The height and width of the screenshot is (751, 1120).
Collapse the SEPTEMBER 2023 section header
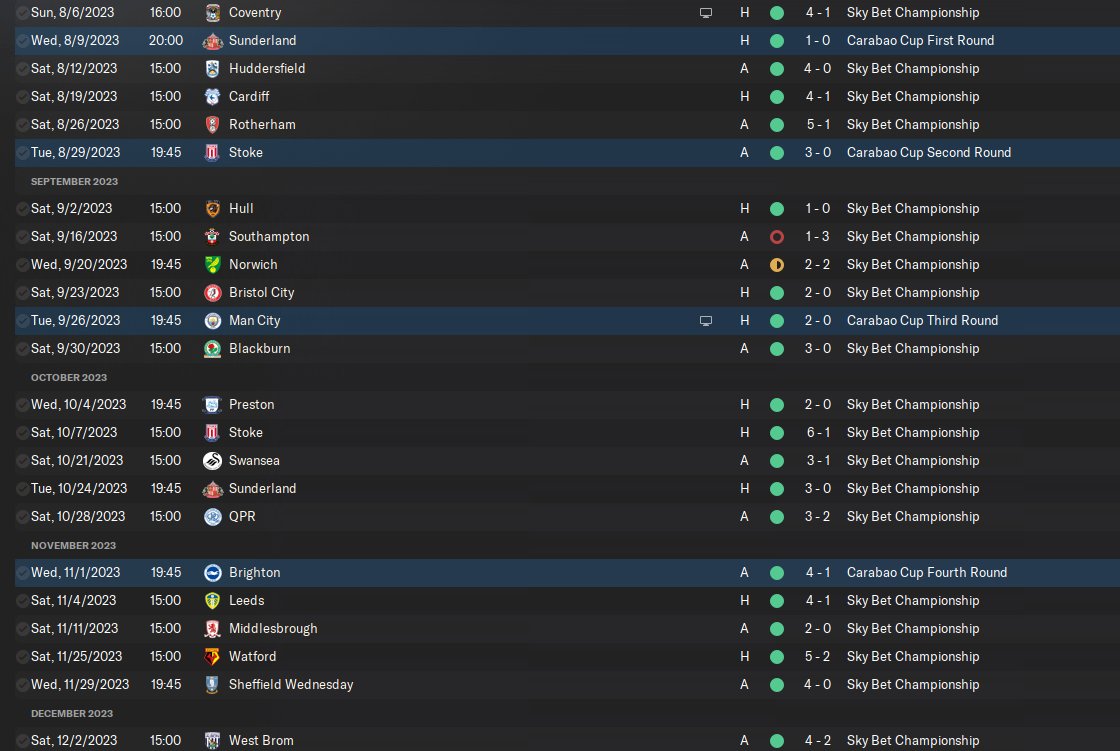(x=74, y=181)
